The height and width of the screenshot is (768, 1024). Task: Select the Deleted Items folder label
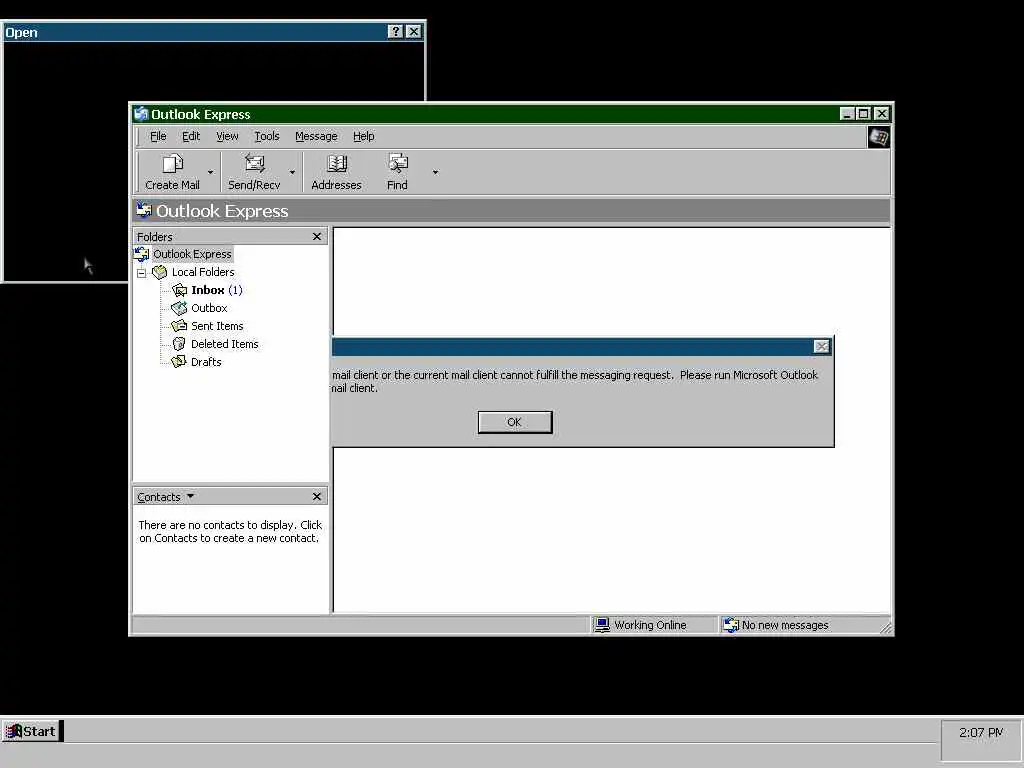tap(225, 344)
